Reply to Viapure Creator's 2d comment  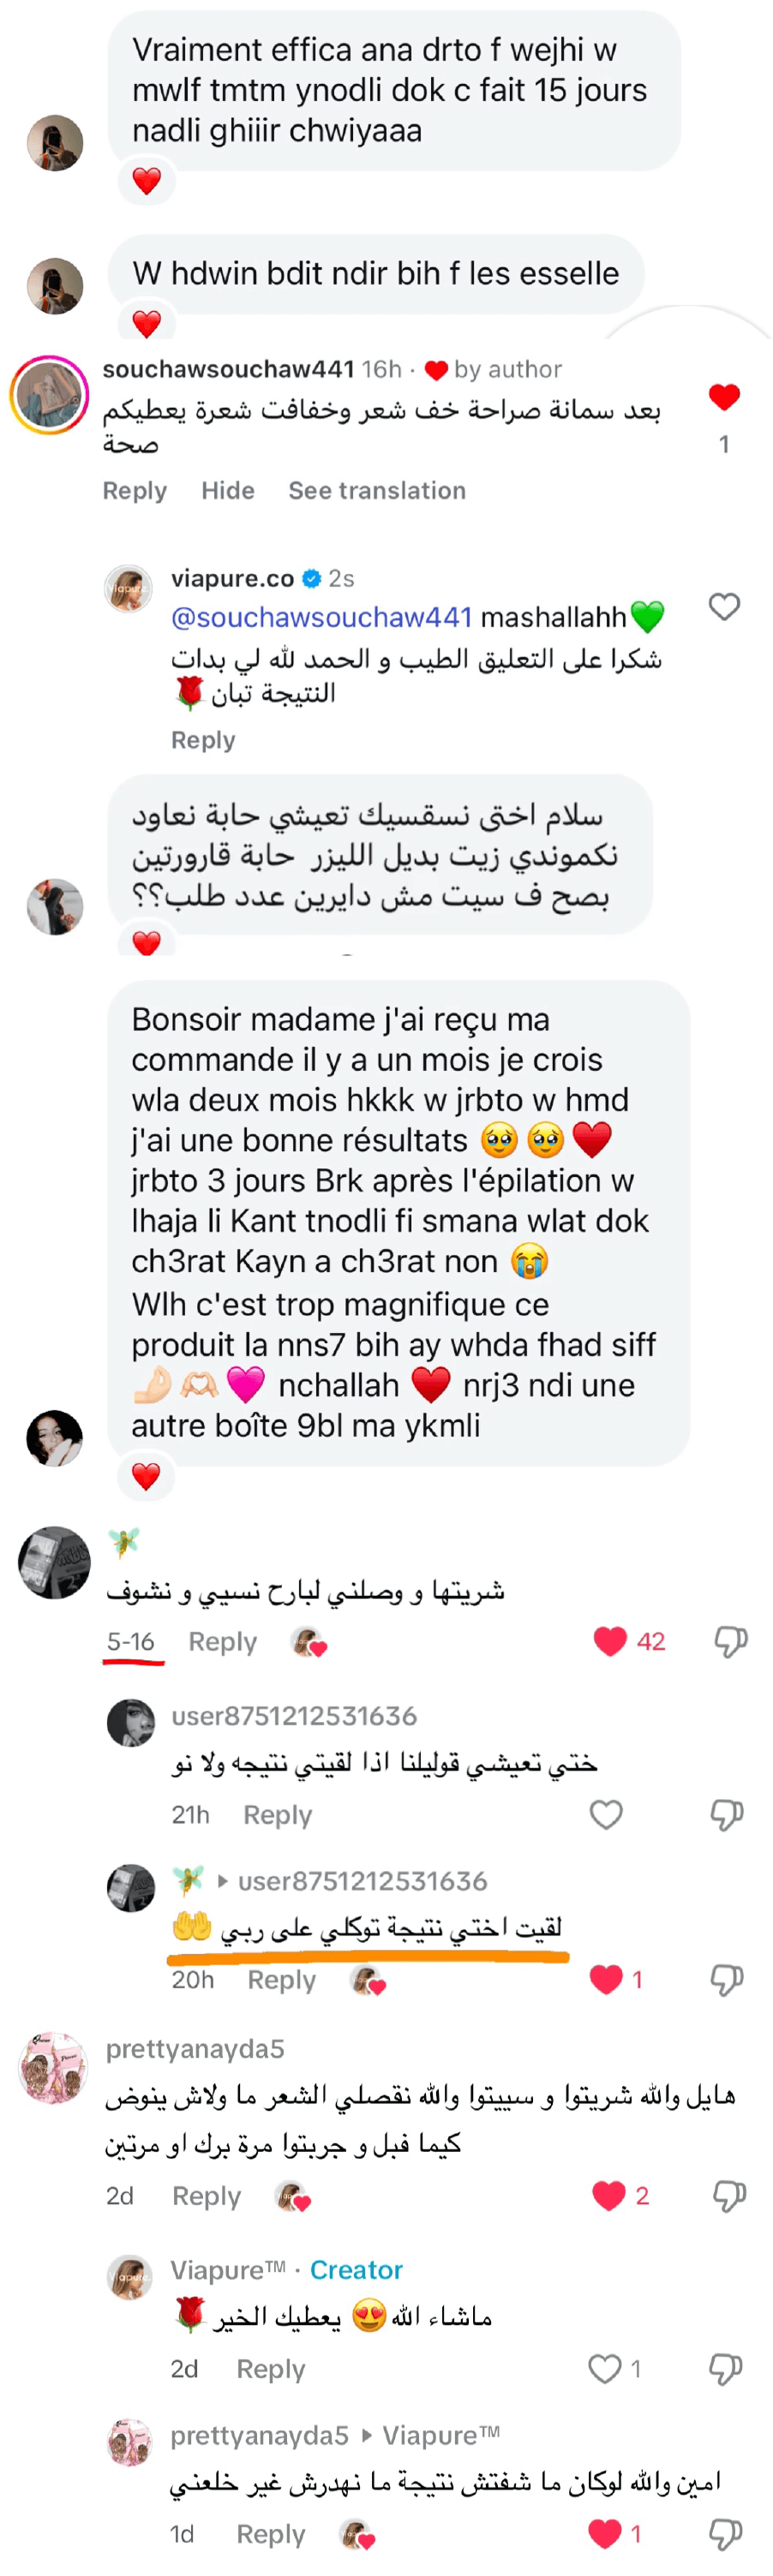pos(271,2369)
